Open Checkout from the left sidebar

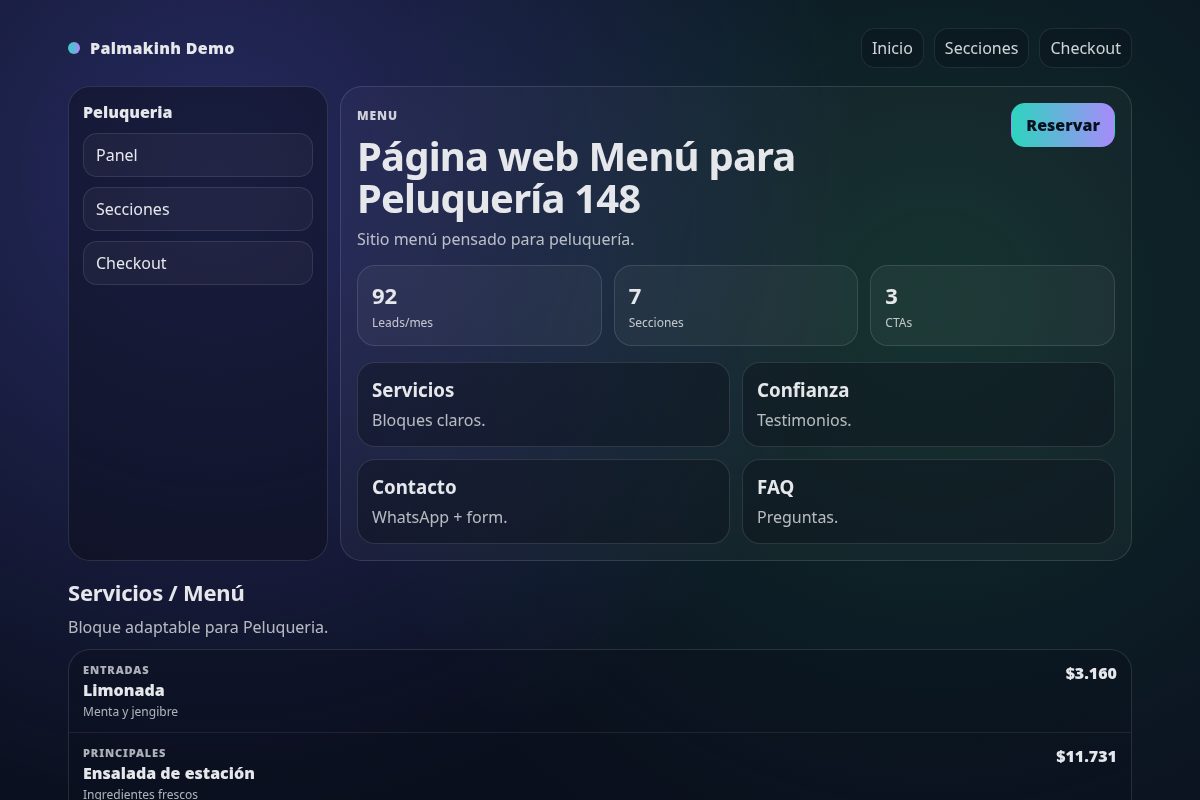tap(197, 263)
